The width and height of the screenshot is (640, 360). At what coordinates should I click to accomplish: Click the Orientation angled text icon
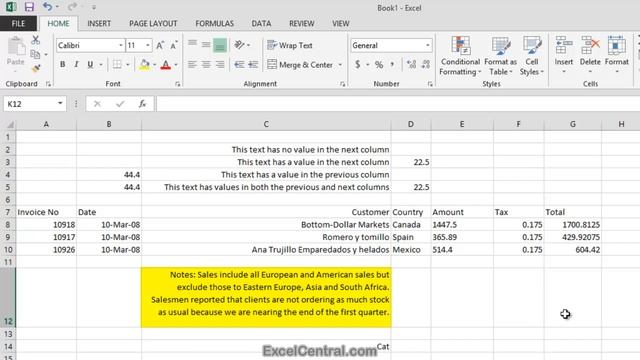(x=239, y=45)
